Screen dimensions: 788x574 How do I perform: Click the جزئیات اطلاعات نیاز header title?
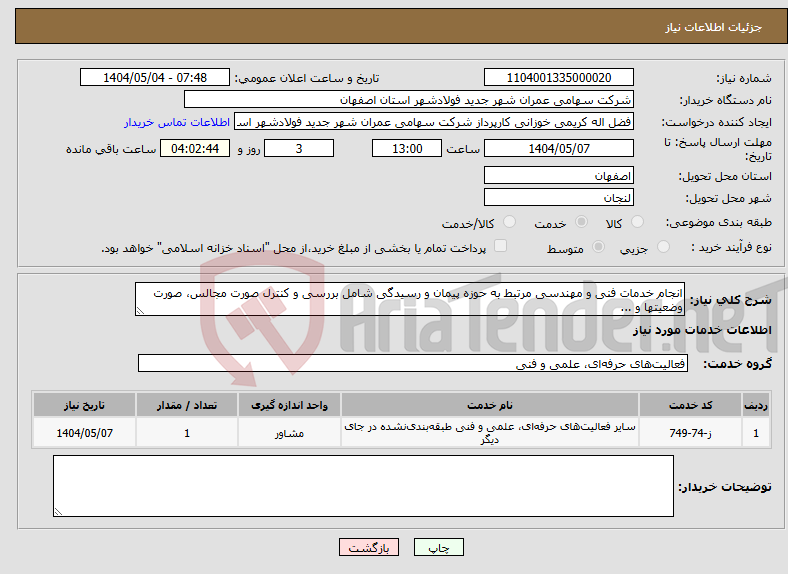point(714,27)
